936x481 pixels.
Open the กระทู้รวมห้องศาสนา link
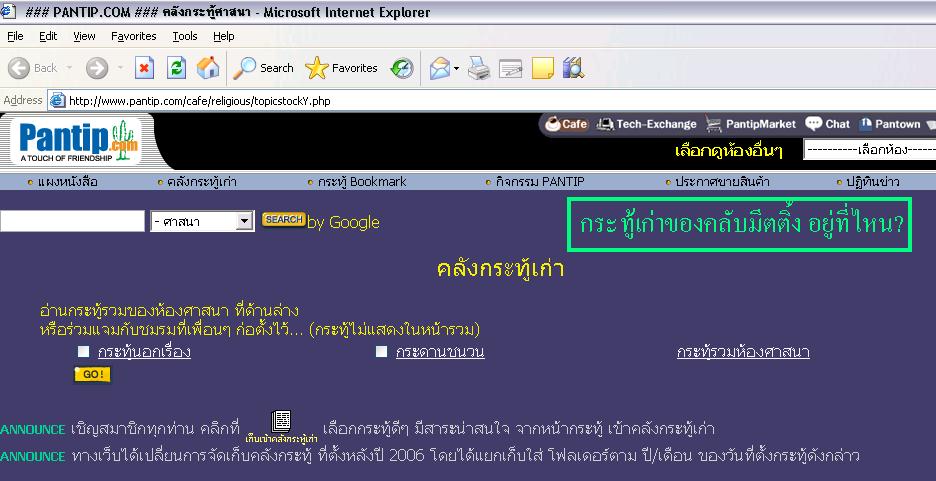(x=743, y=352)
